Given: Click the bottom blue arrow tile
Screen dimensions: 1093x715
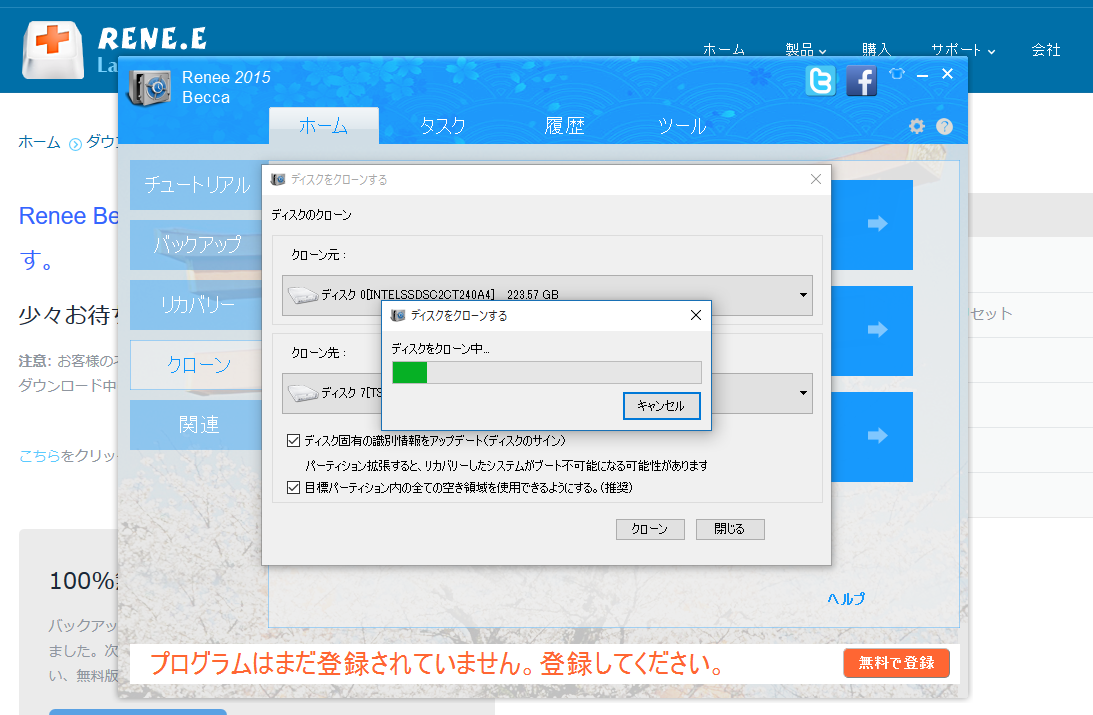Looking at the screenshot, I should tap(872, 436).
